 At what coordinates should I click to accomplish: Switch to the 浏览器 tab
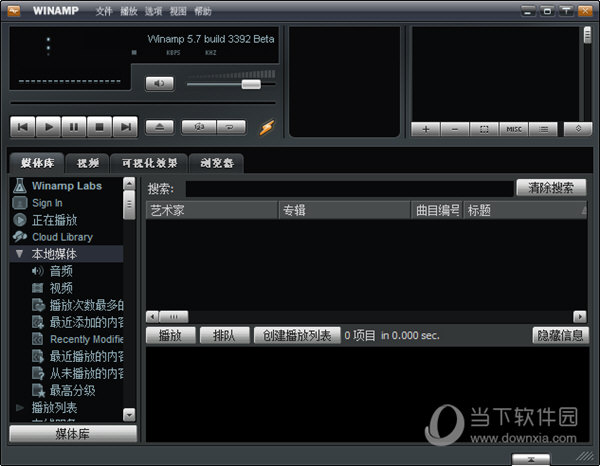[217, 164]
